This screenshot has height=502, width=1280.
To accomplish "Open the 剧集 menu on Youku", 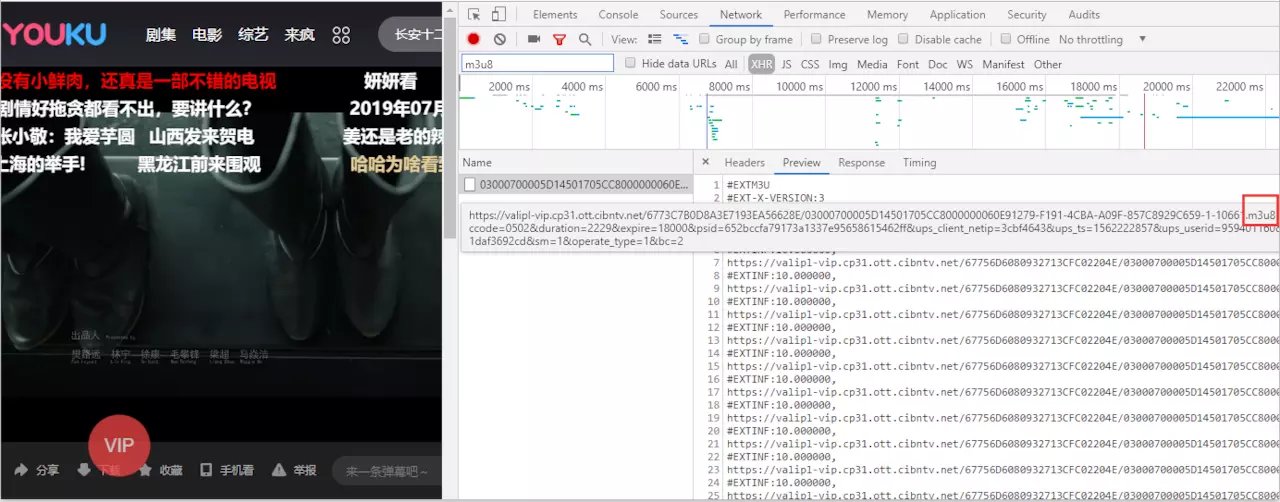I will pyautogui.click(x=161, y=35).
